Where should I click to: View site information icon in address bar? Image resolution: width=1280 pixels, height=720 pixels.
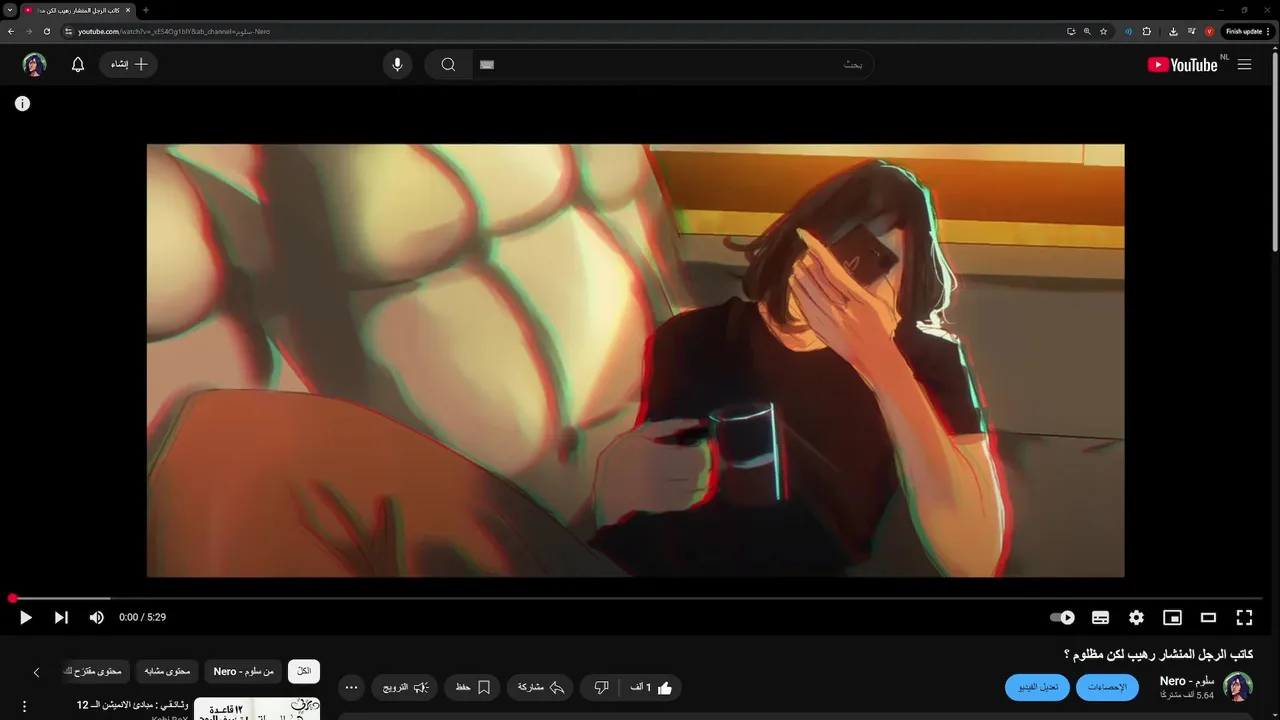pyautogui.click(x=68, y=31)
